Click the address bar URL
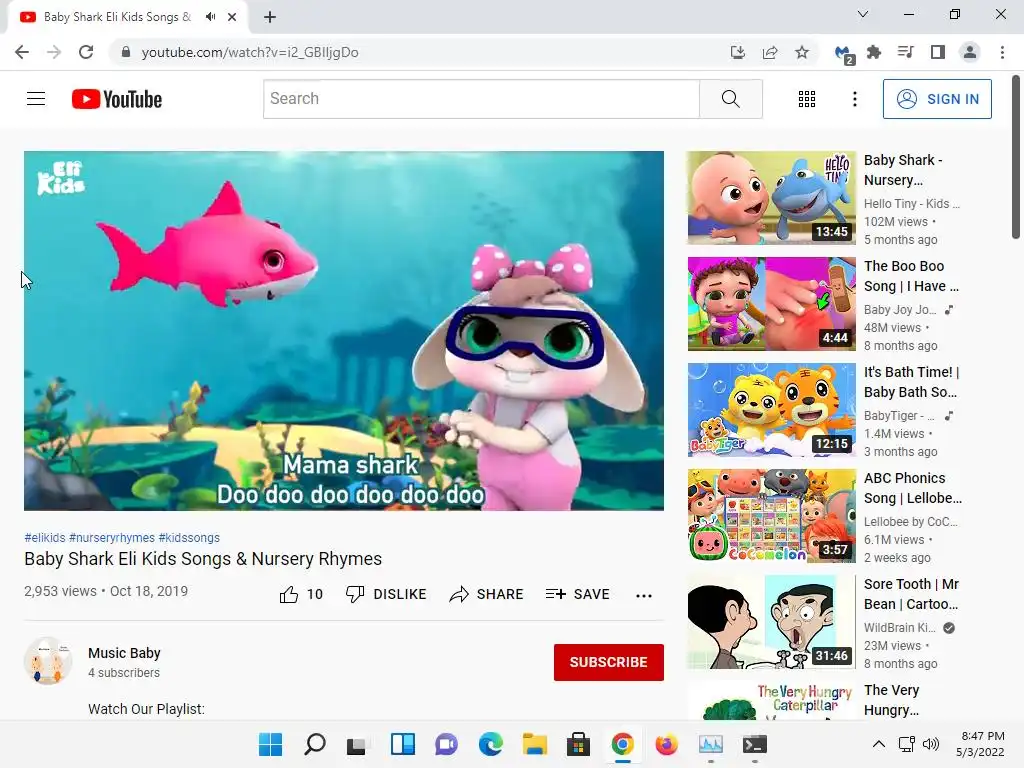Image resolution: width=1024 pixels, height=768 pixels. pos(250,52)
